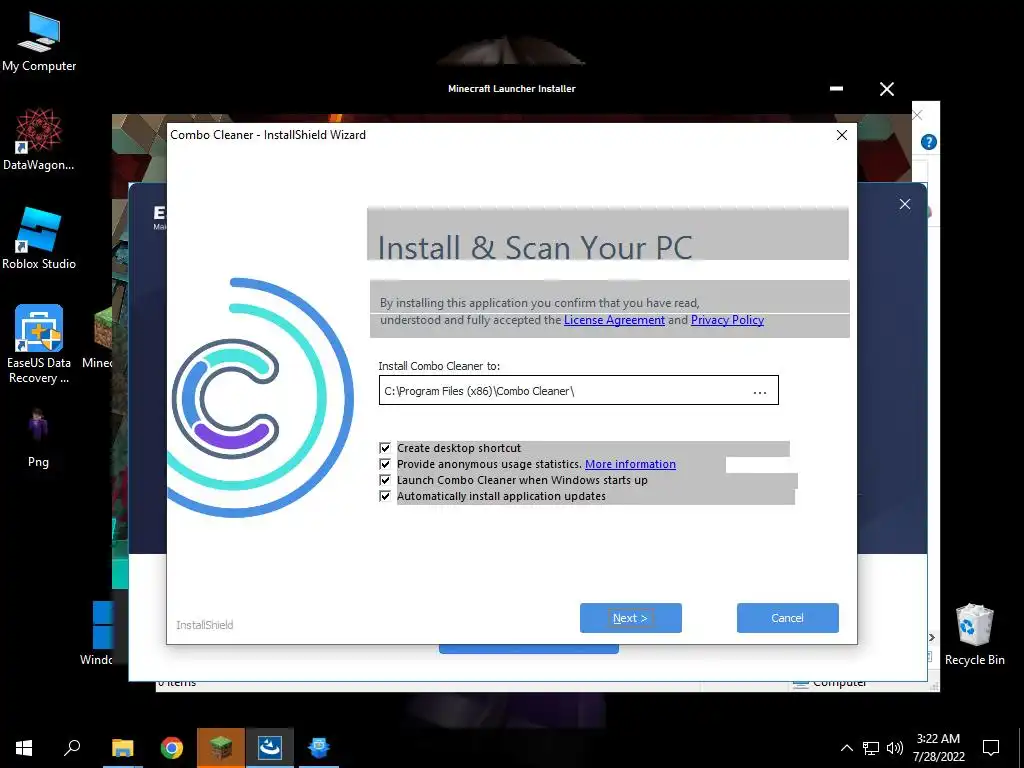Open Google Chrome from the taskbar
Viewport: 1024px width, 768px height.
[172, 748]
